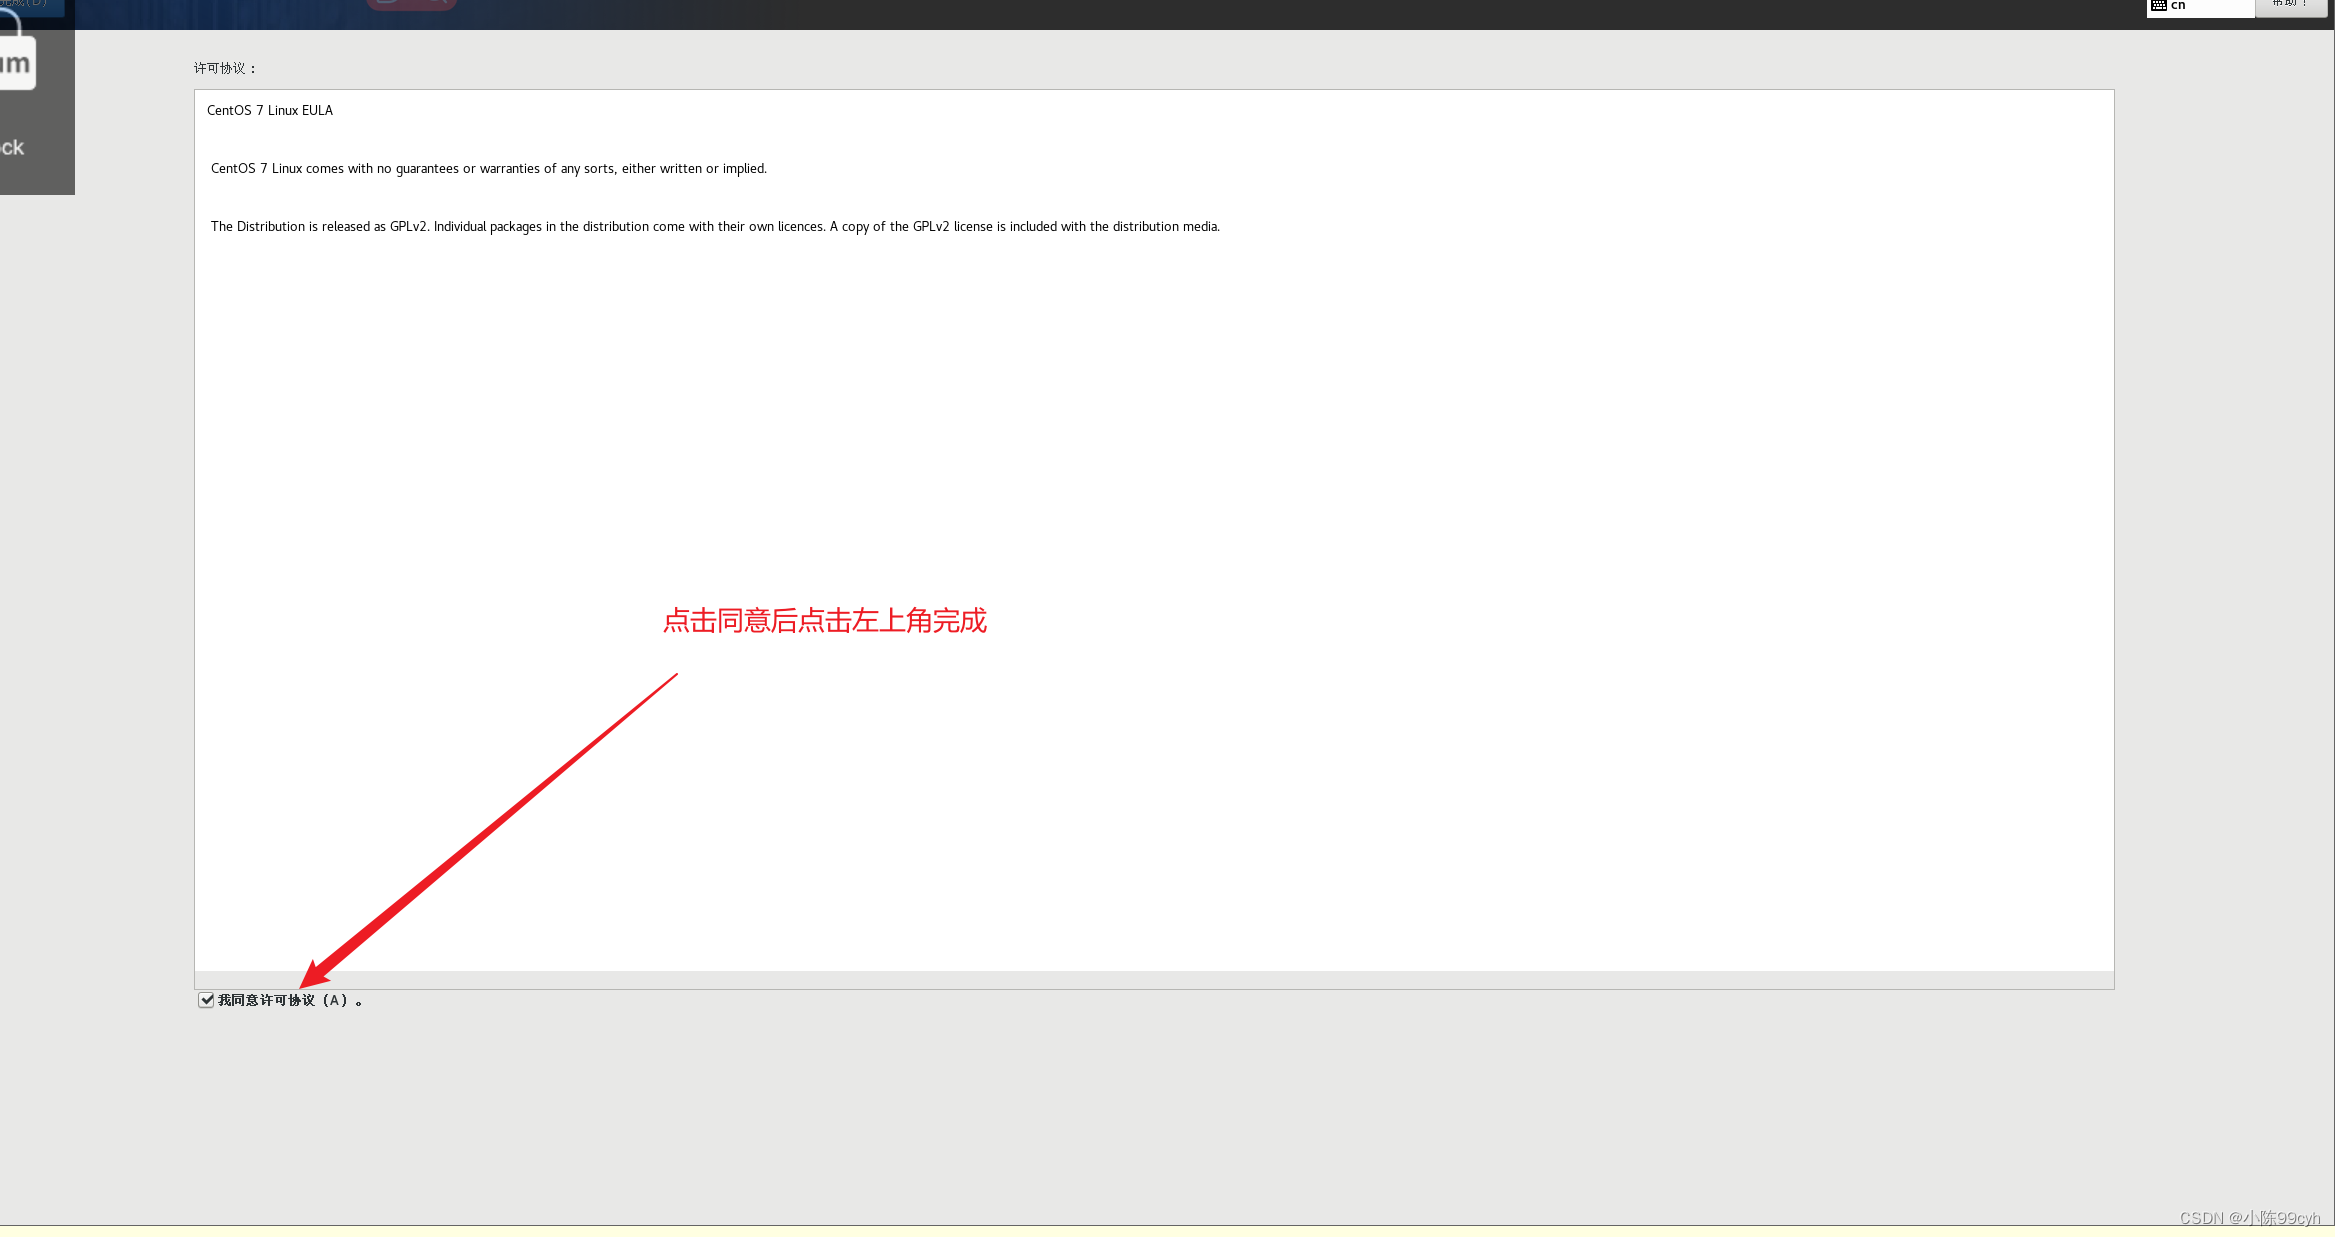This screenshot has width=2335, height=1237.
Task: Click the CSDN @小陈99cyh watermark
Action: [x=2249, y=1217]
